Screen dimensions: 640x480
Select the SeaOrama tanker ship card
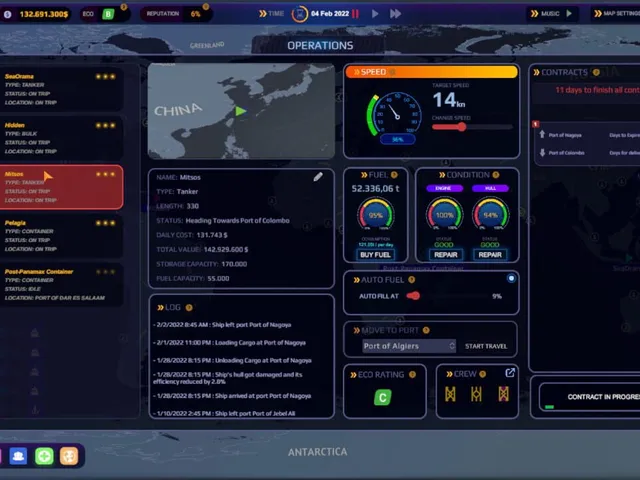(61, 89)
